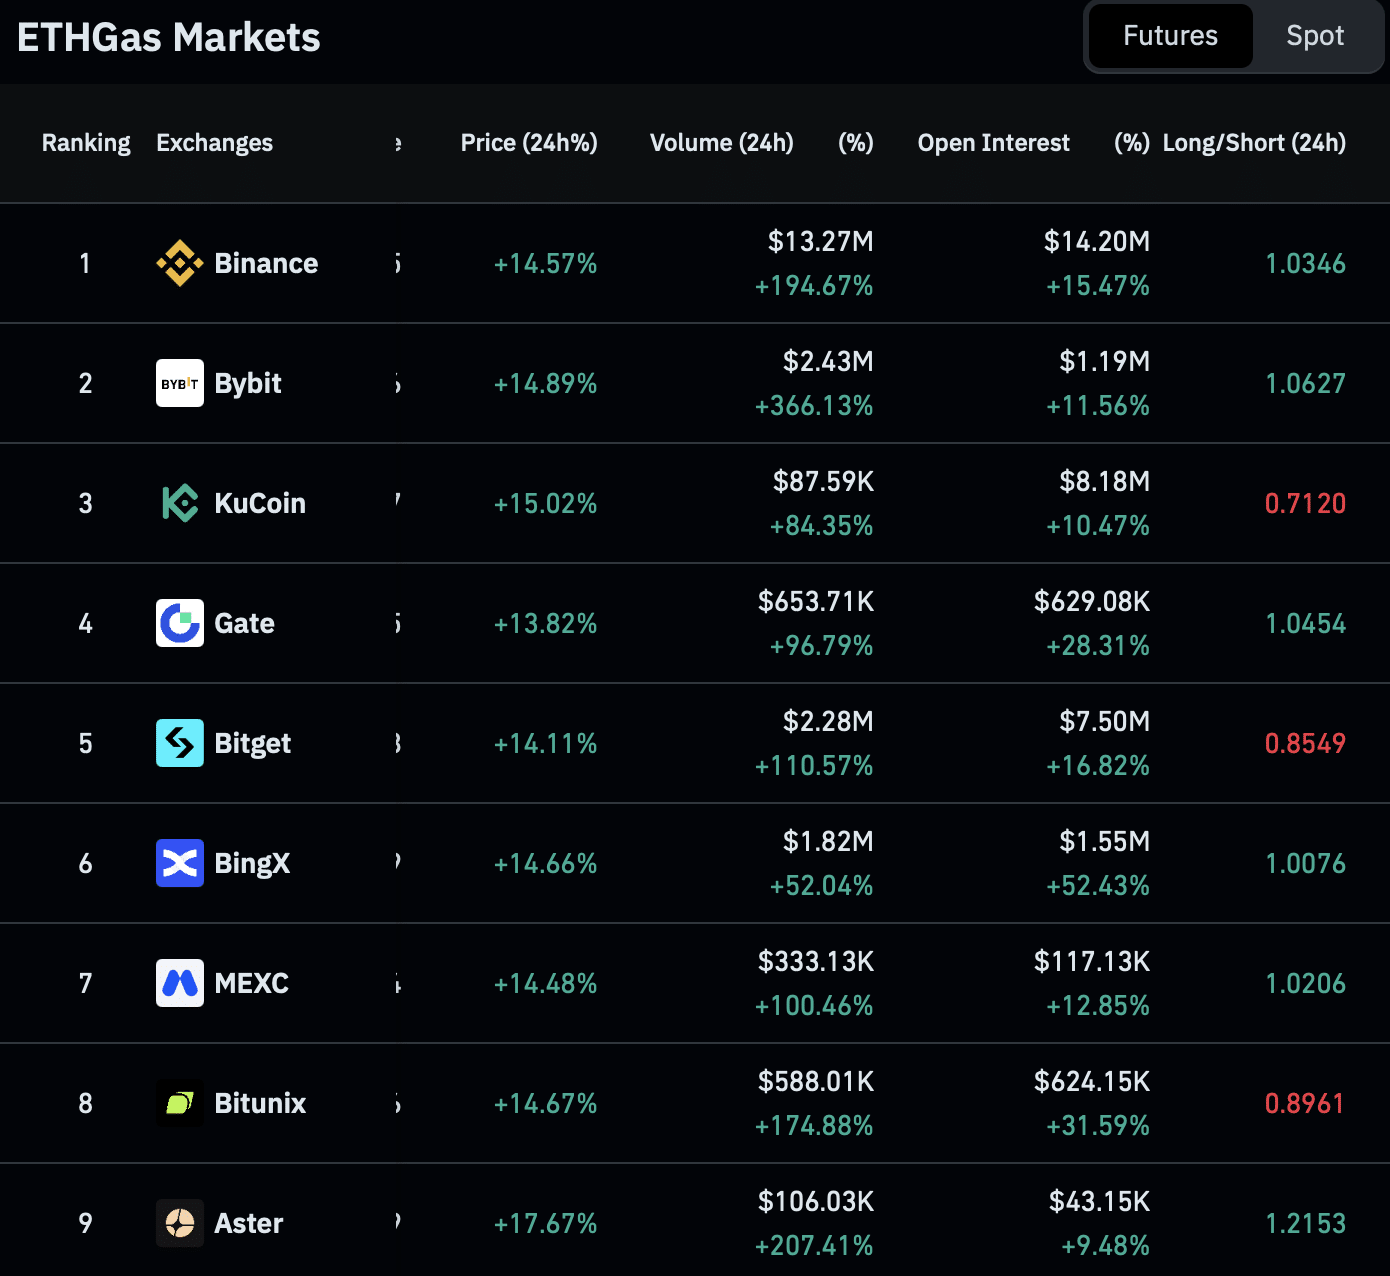
Task: Click the MEXC logo icon
Action: [180, 983]
